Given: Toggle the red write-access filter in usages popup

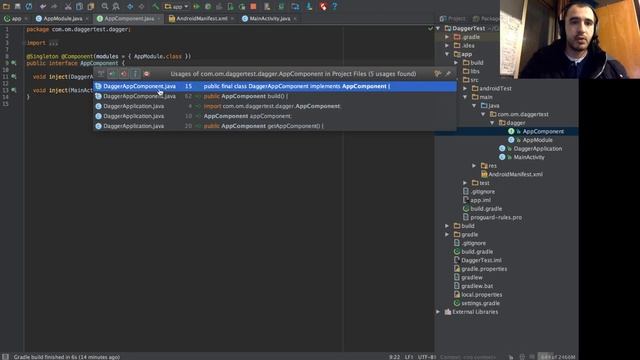Looking at the screenshot, I should [124, 74].
